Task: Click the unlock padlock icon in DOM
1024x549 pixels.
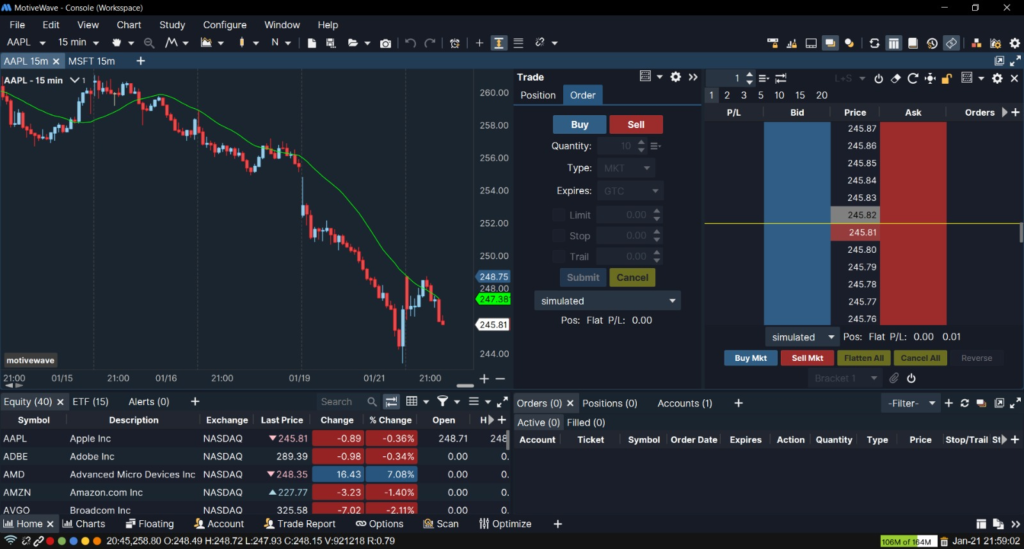Action: (x=947, y=78)
